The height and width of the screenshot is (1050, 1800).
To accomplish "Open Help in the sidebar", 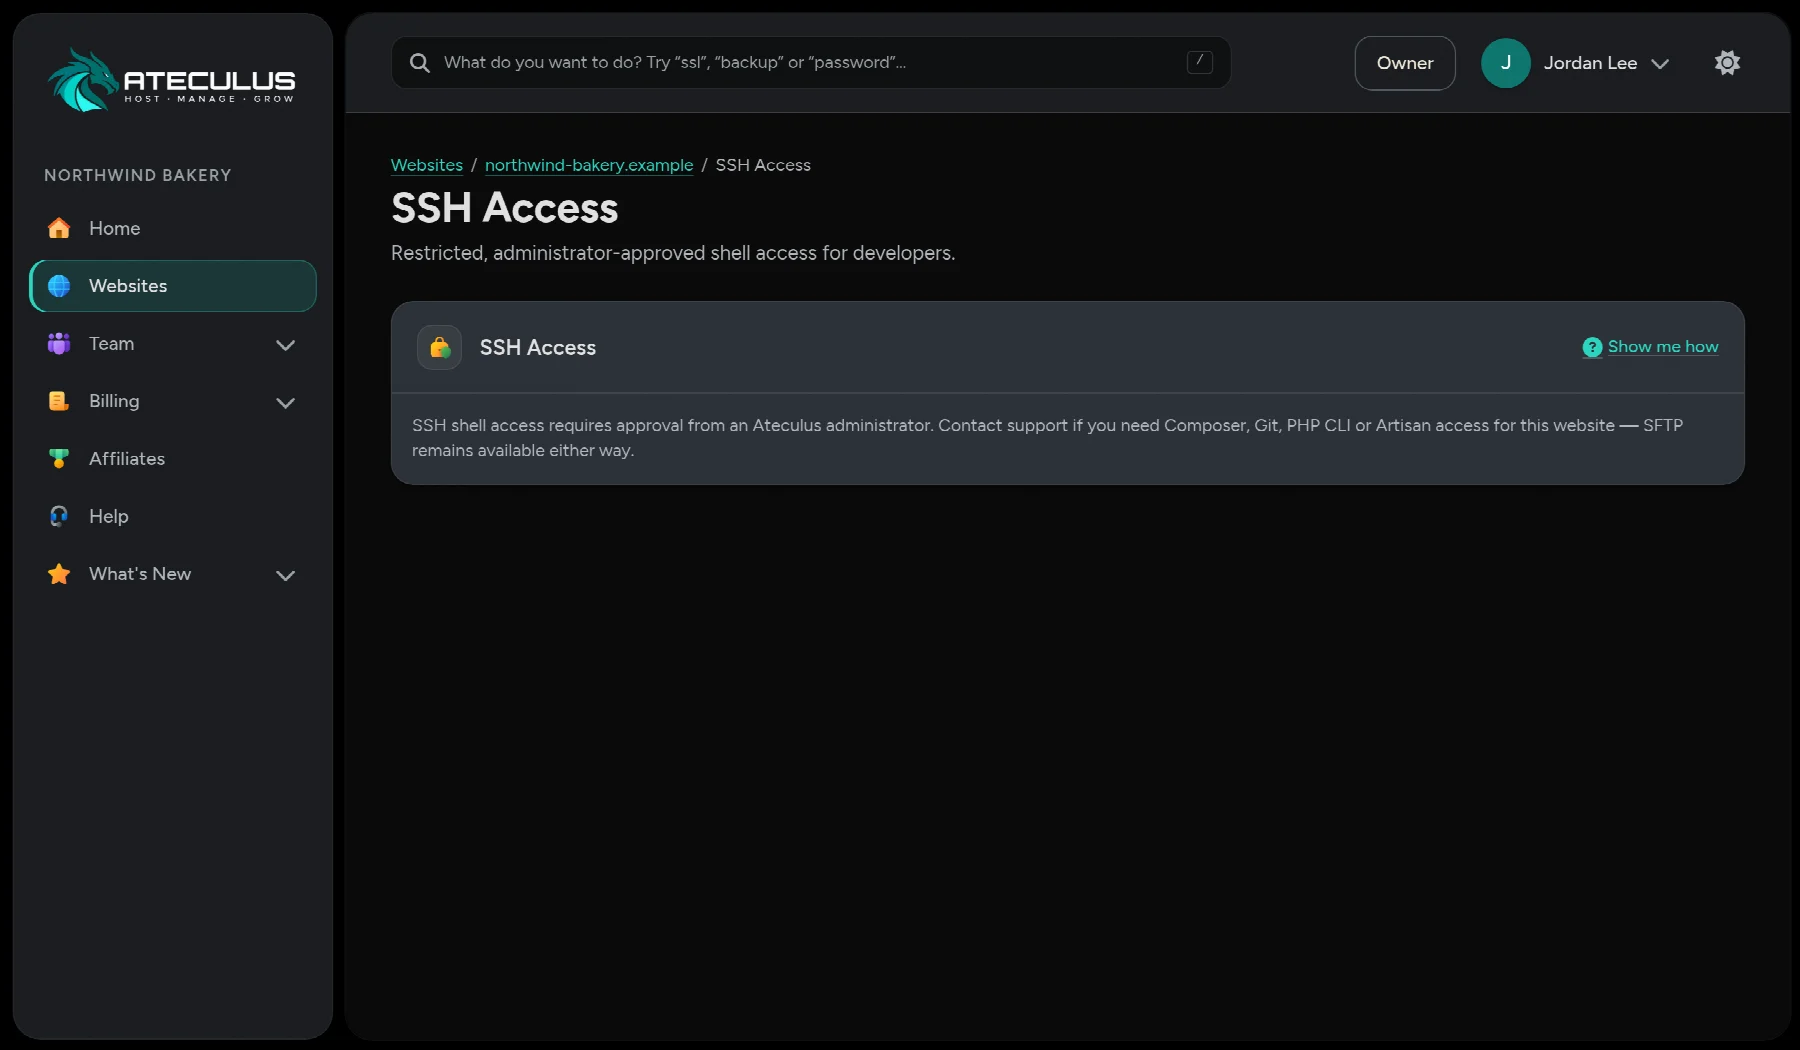I will [x=173, y=516].
